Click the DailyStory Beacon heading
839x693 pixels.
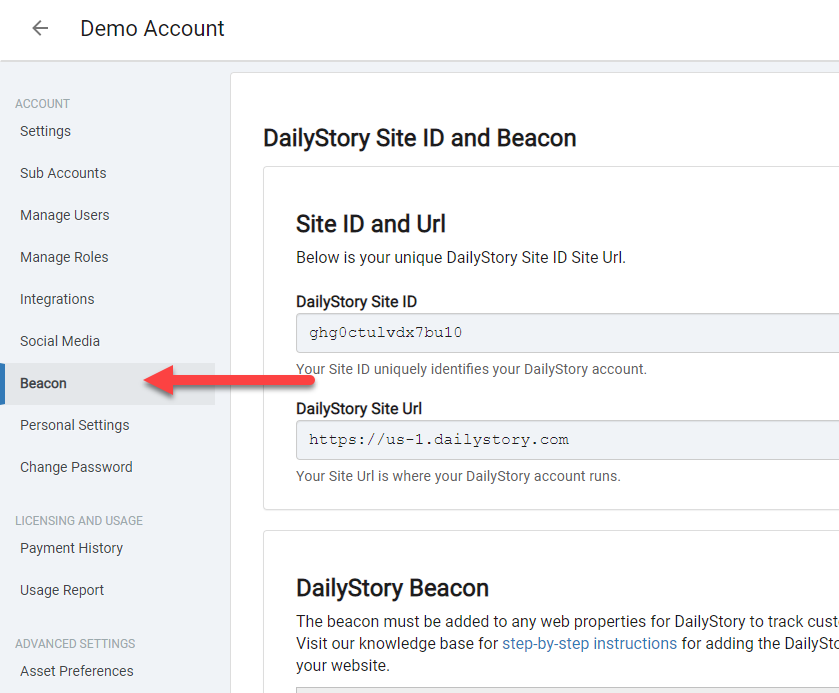(393, 588)
